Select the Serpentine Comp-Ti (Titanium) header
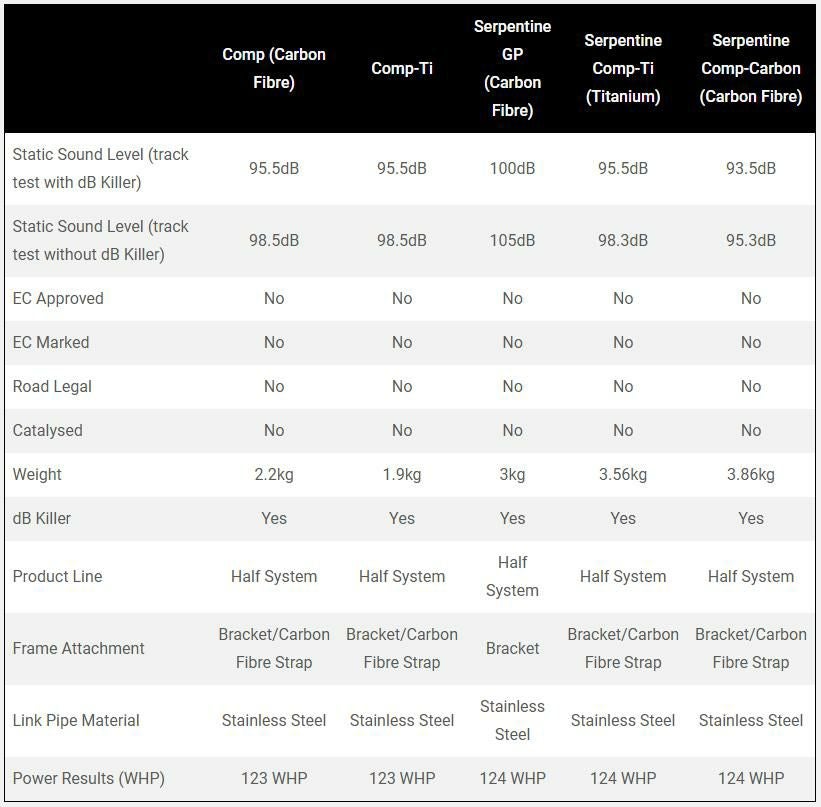This screenshot has width=821, height=807. [623, 68]
